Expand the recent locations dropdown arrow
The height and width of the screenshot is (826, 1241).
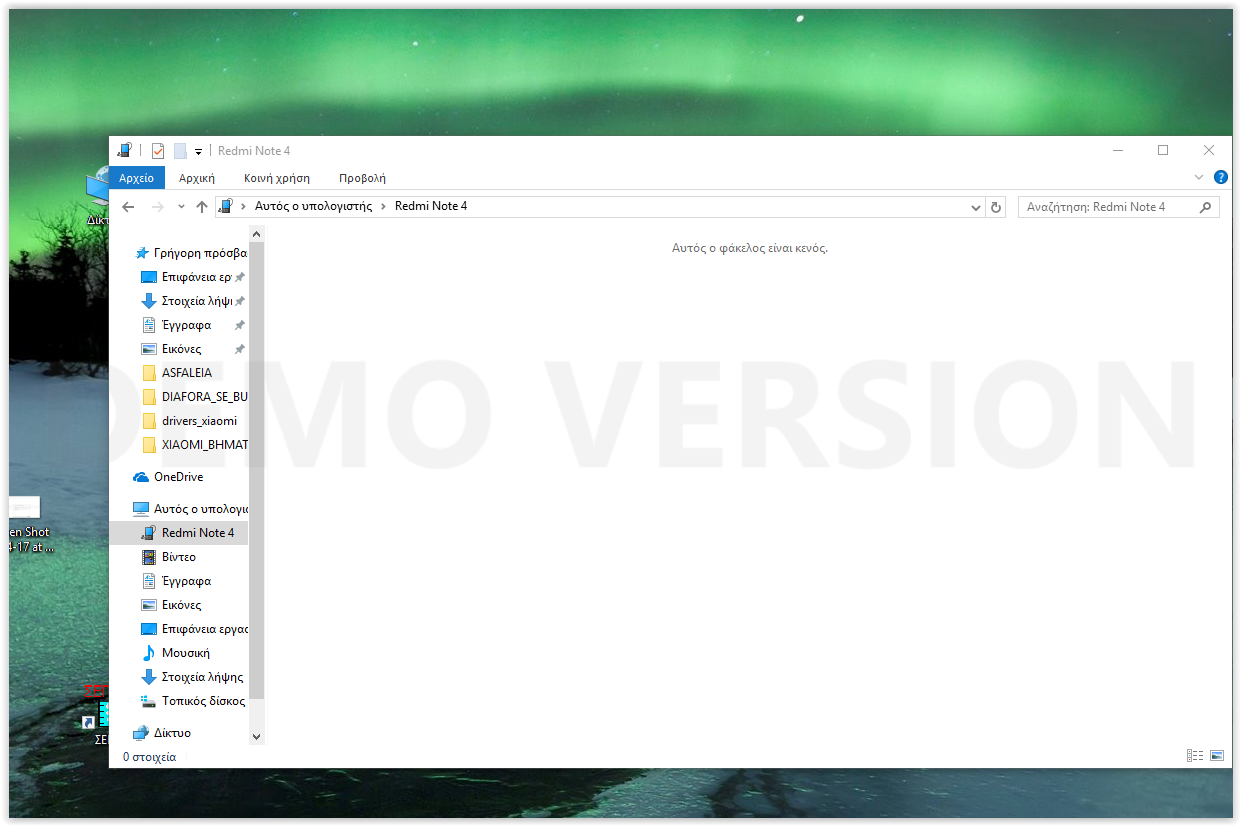tap(181, 207)
